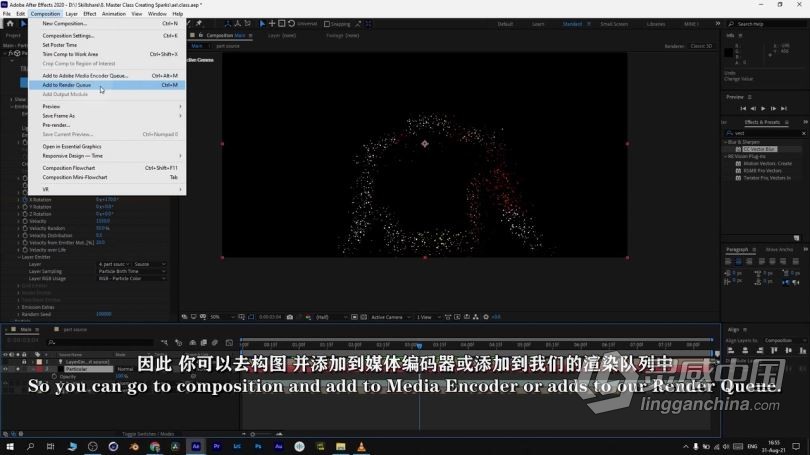Open Premiere Pro in taskbar

[216, 446]
